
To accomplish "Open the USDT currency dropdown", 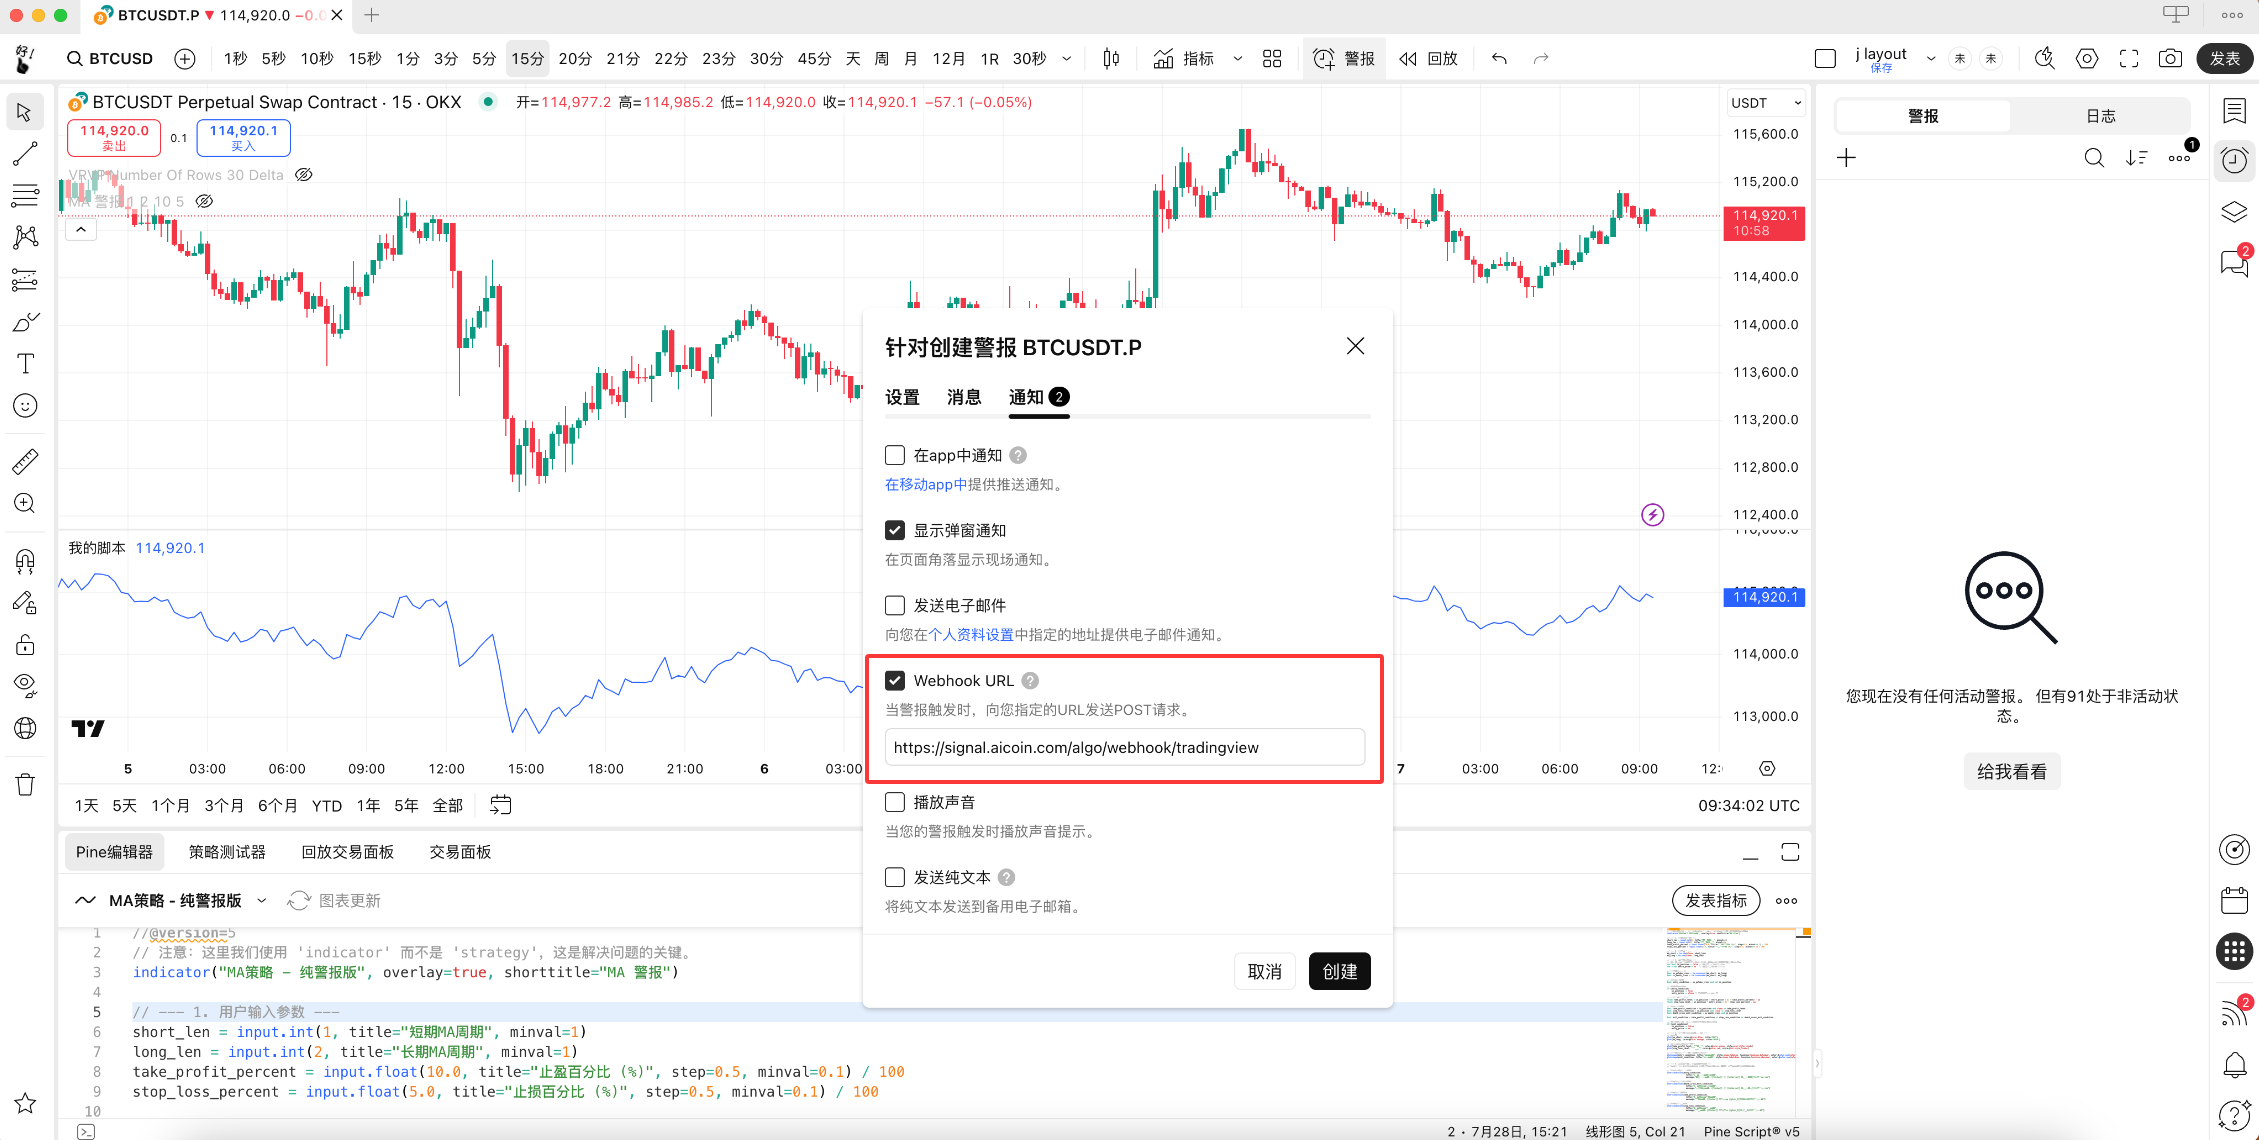I will (1766, 103).
